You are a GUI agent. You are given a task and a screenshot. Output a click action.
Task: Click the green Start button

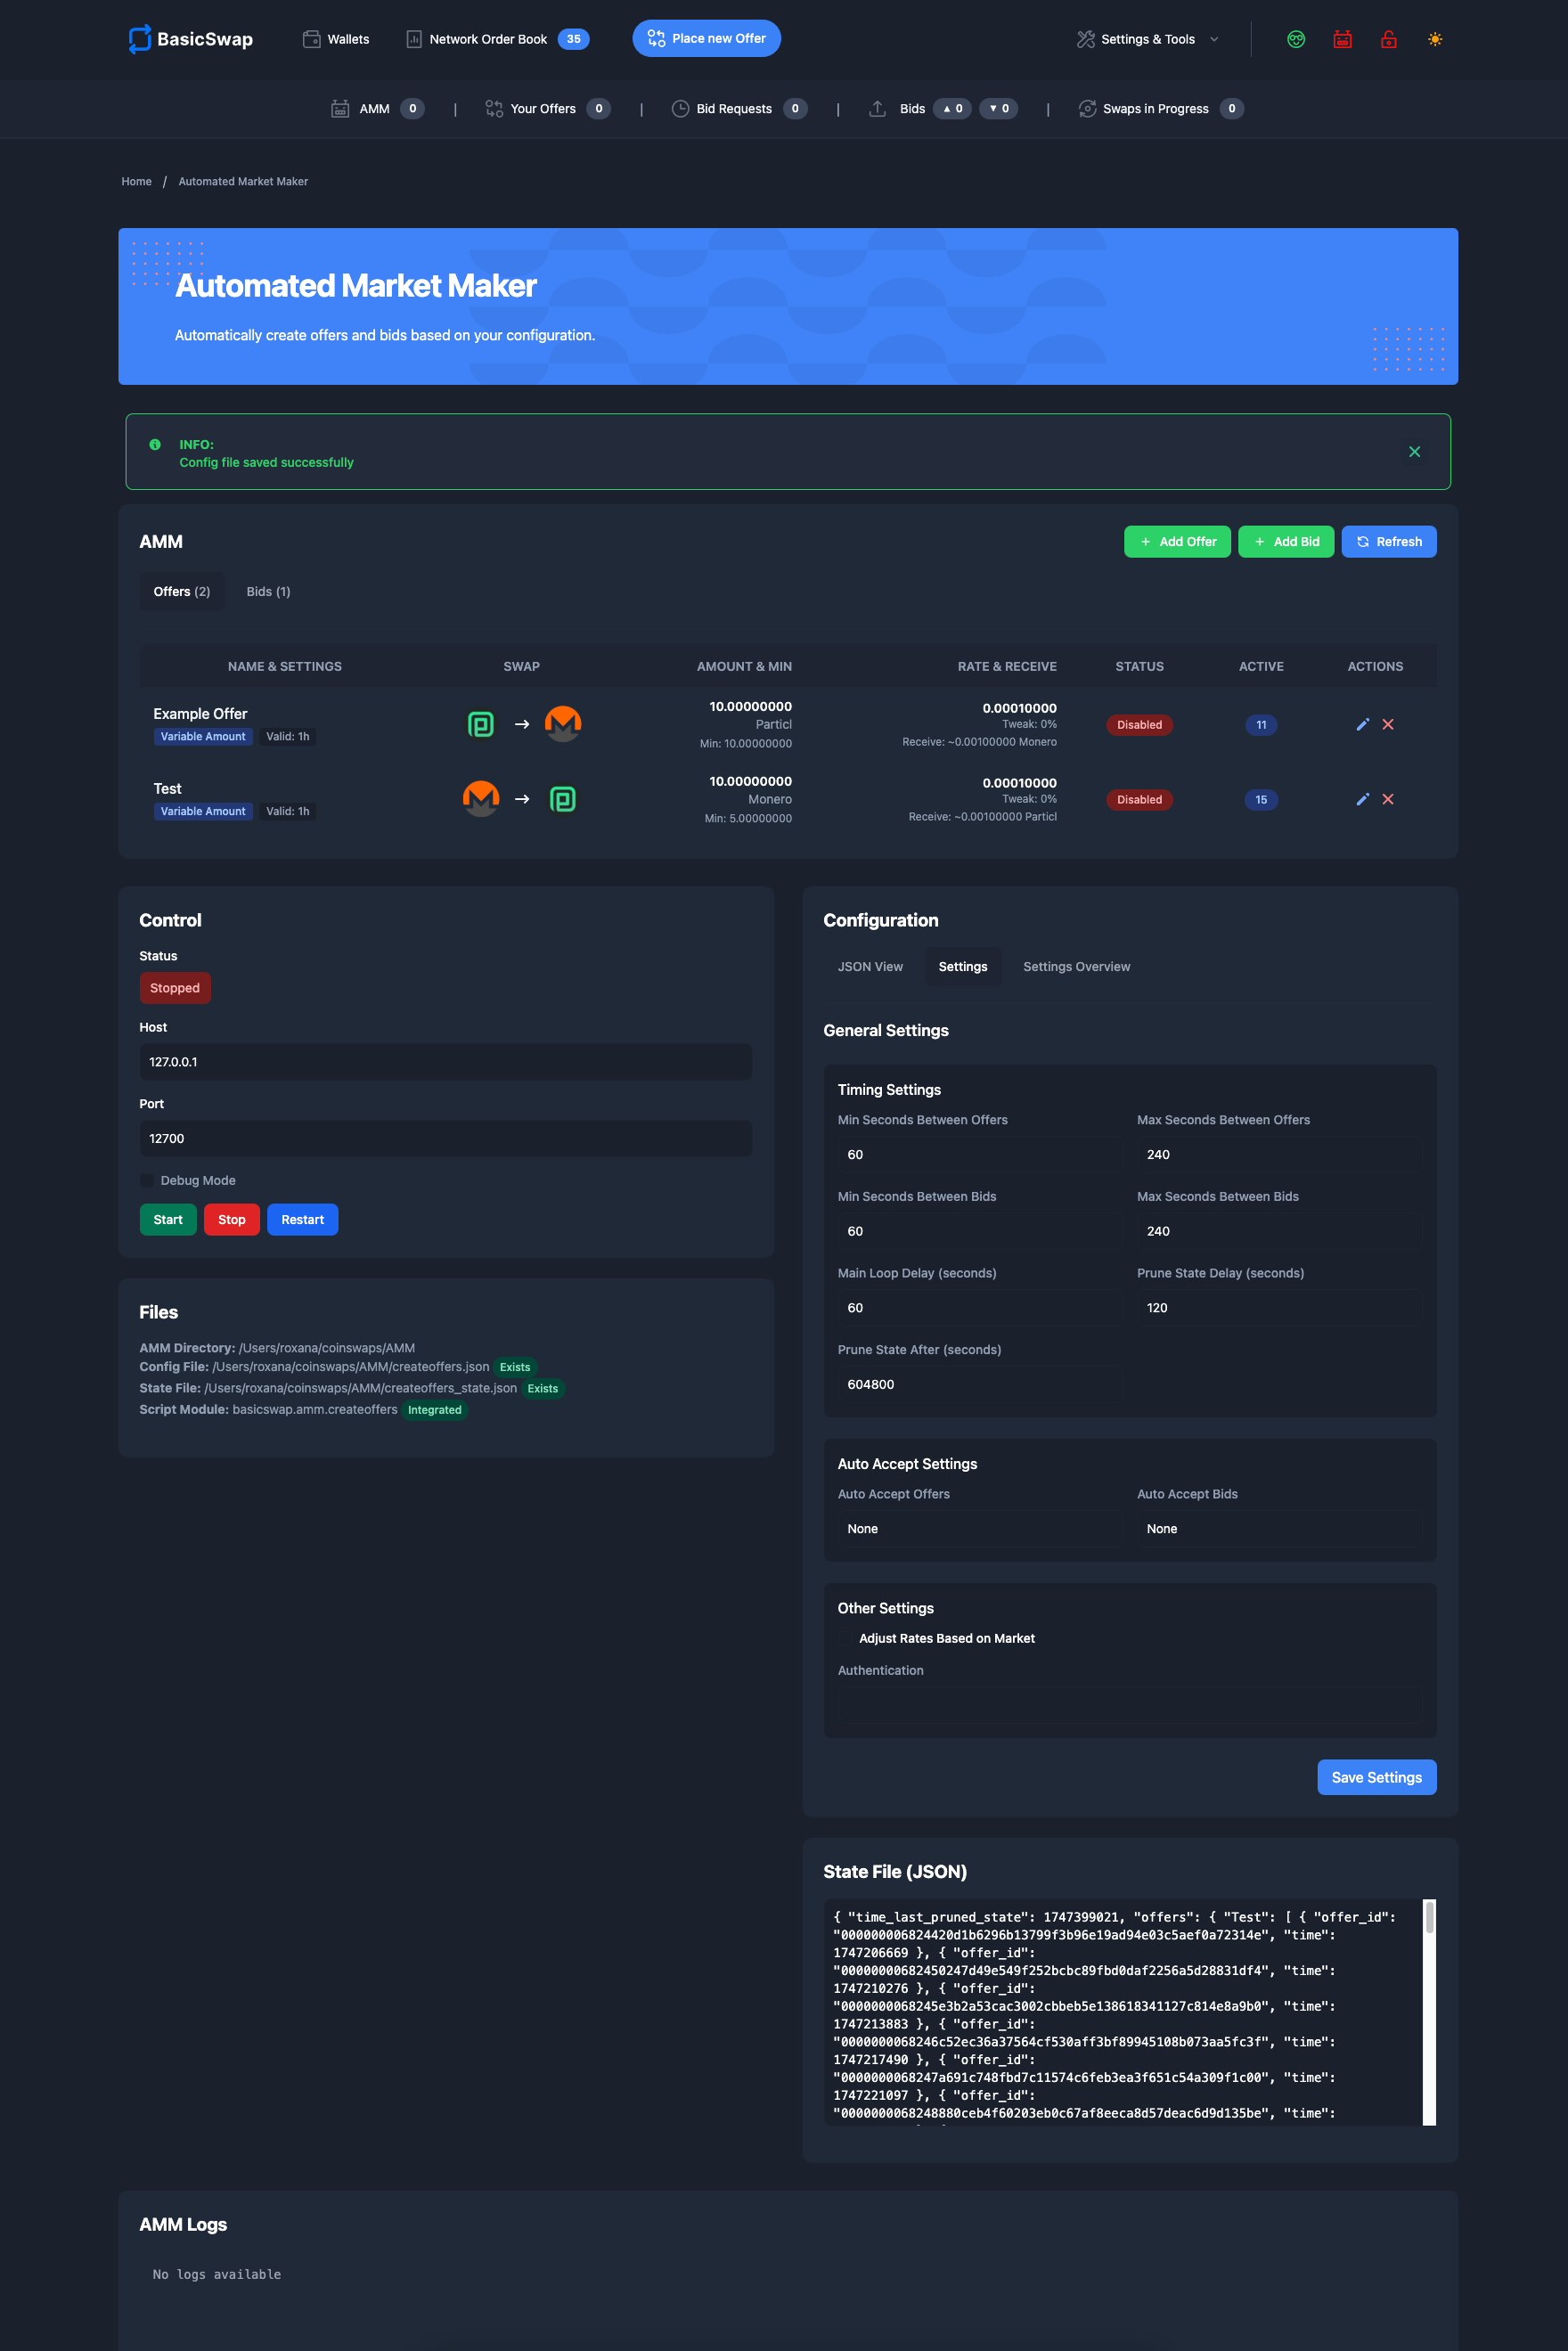tap(168, 1220)
